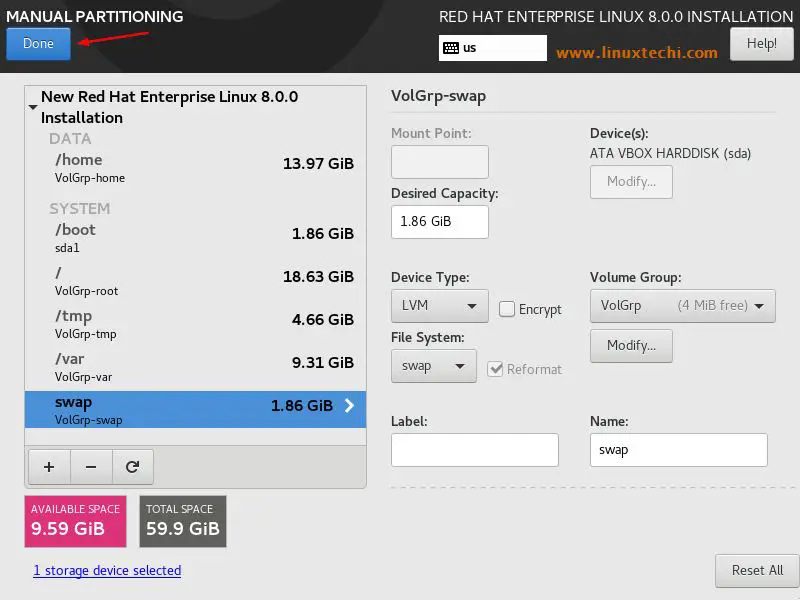Click the ATA VBOX HARDDISK (sda) device text
Image resolution: width=800 pixels, height=600 pixels.
(x=670, y=154)
